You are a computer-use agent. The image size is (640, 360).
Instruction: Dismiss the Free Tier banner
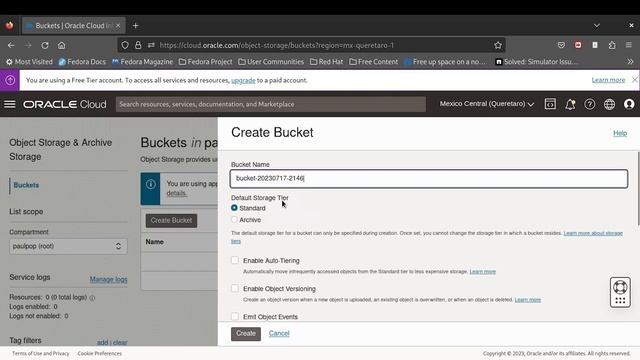[x=634, y=80]
